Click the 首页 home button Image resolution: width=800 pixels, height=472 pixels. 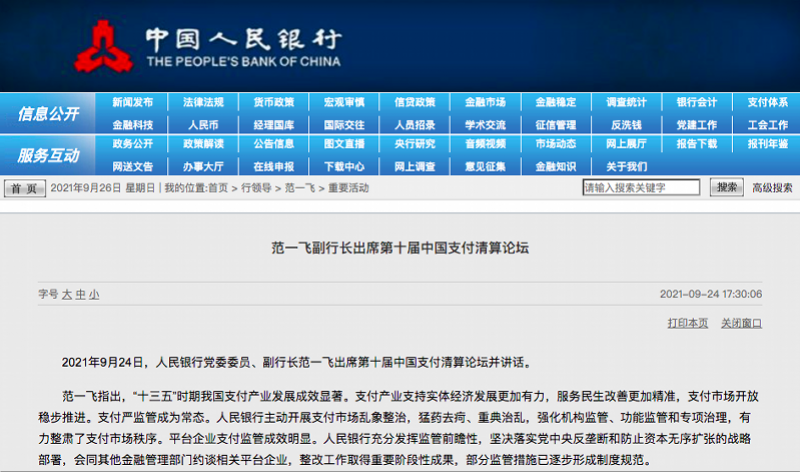[25, 188]
